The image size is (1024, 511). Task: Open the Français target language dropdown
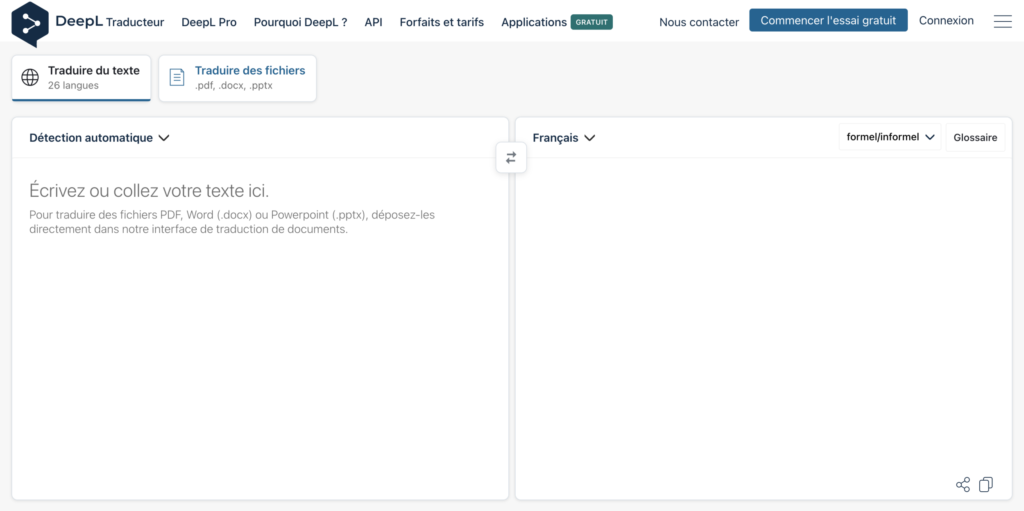click(564, 138)
